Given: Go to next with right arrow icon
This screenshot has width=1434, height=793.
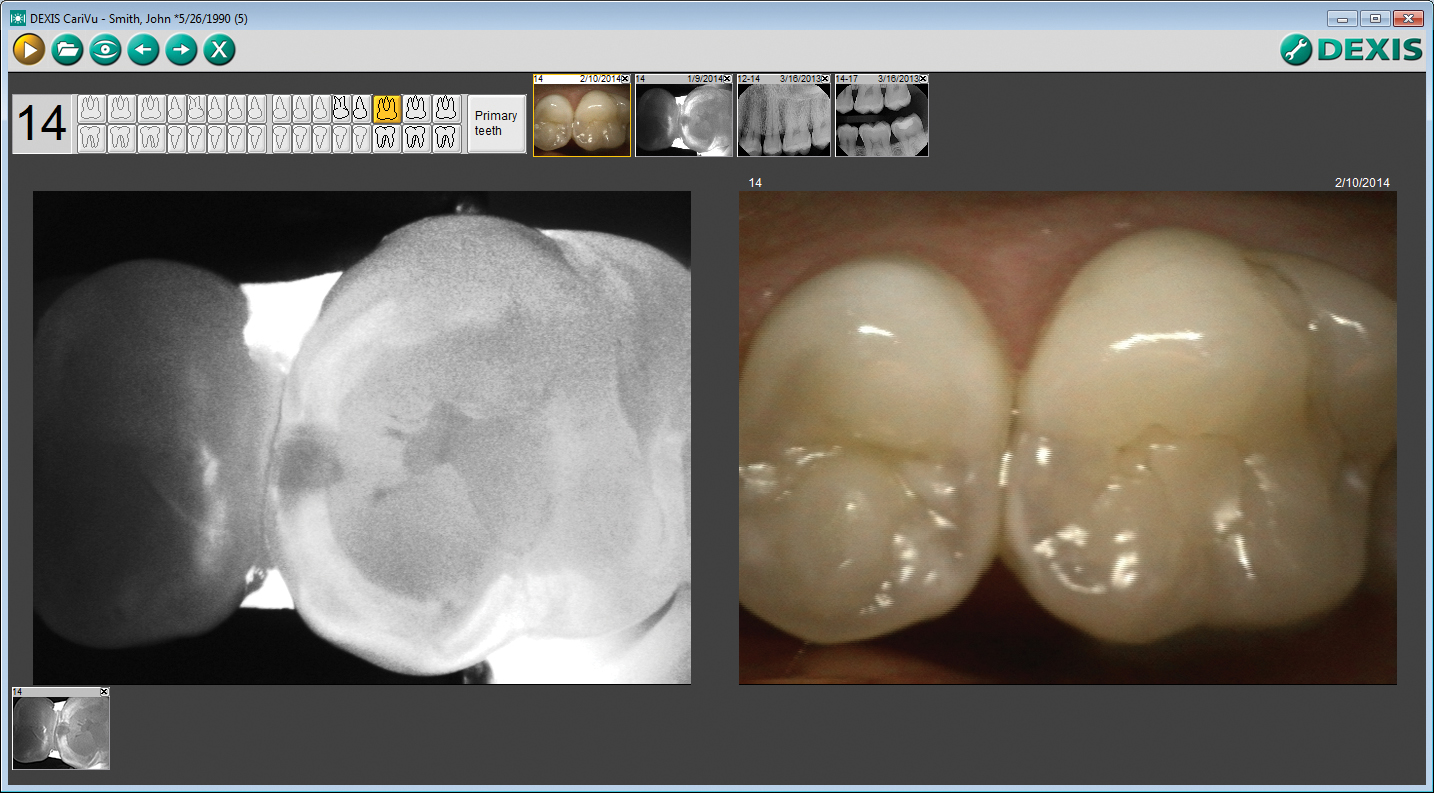Looking at the screenshot, I should pos(181,49).
